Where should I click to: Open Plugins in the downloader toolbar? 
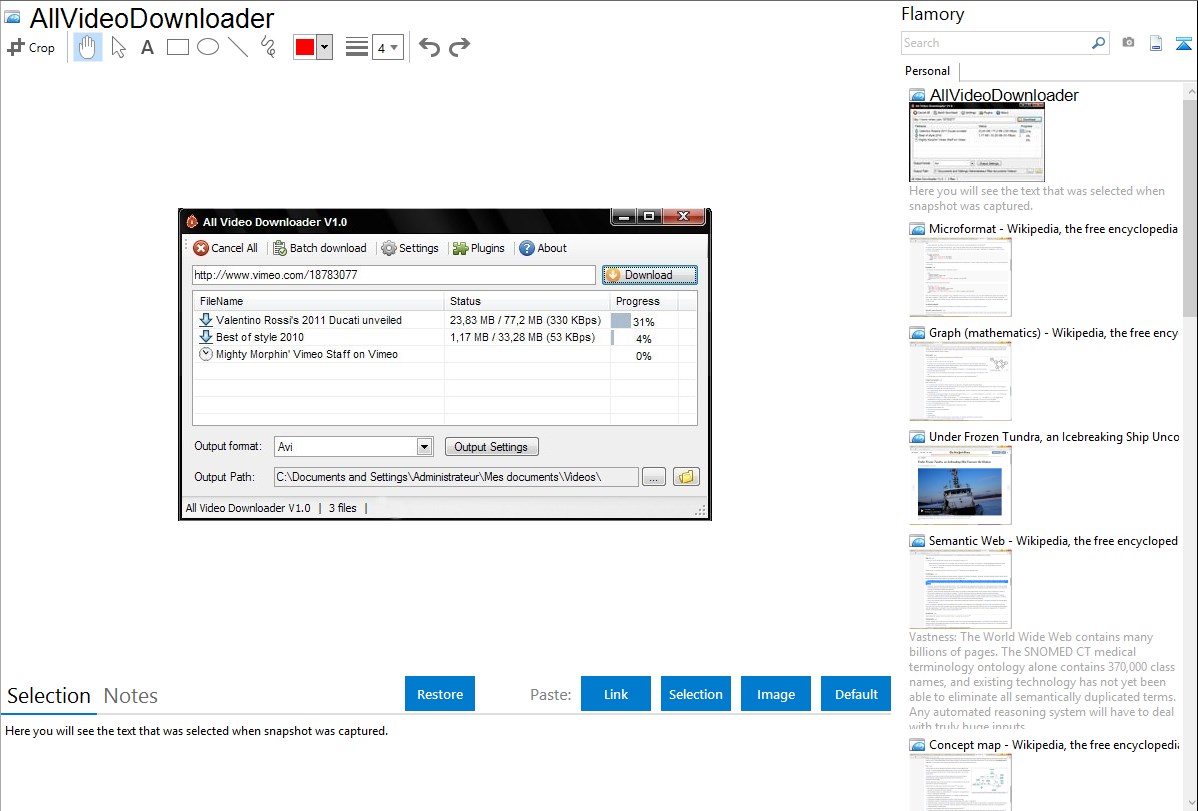coord(479,248)
